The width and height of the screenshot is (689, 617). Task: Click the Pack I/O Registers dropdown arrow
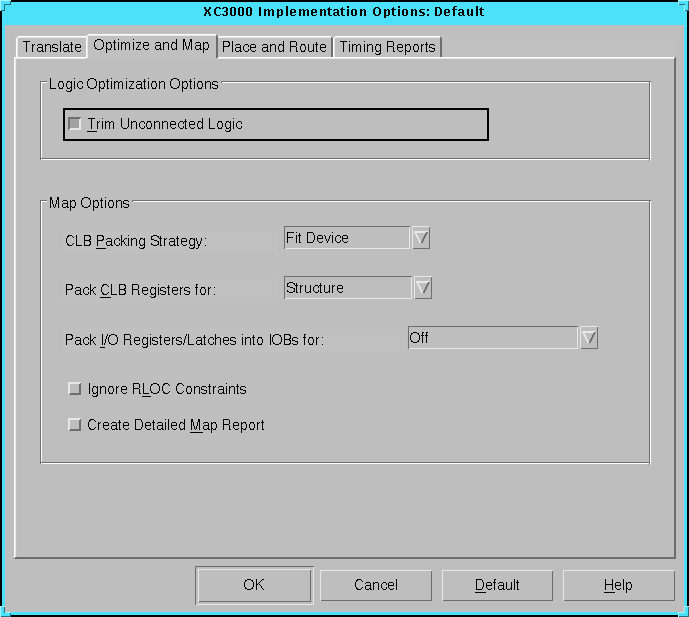(x=589, y=338)
